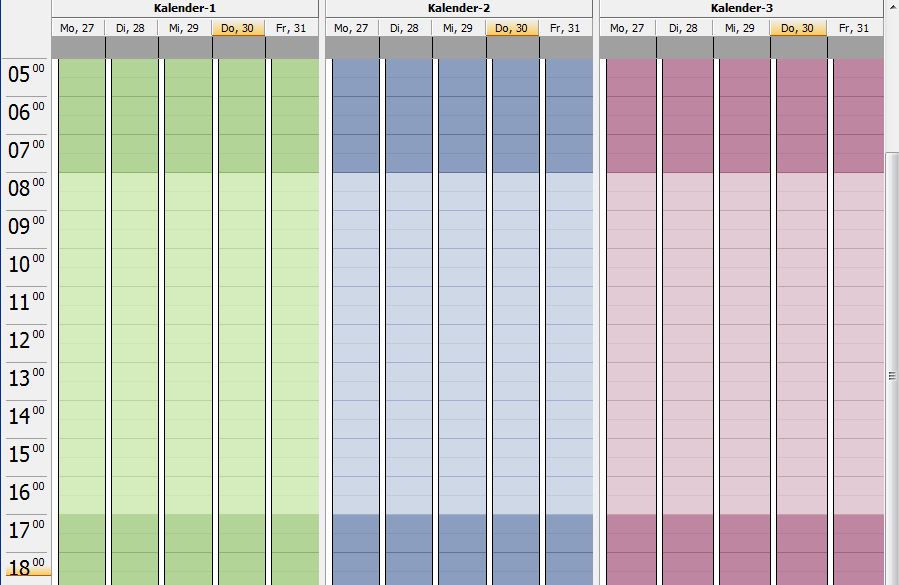Select the Kalender-2 header

point(459,8)
